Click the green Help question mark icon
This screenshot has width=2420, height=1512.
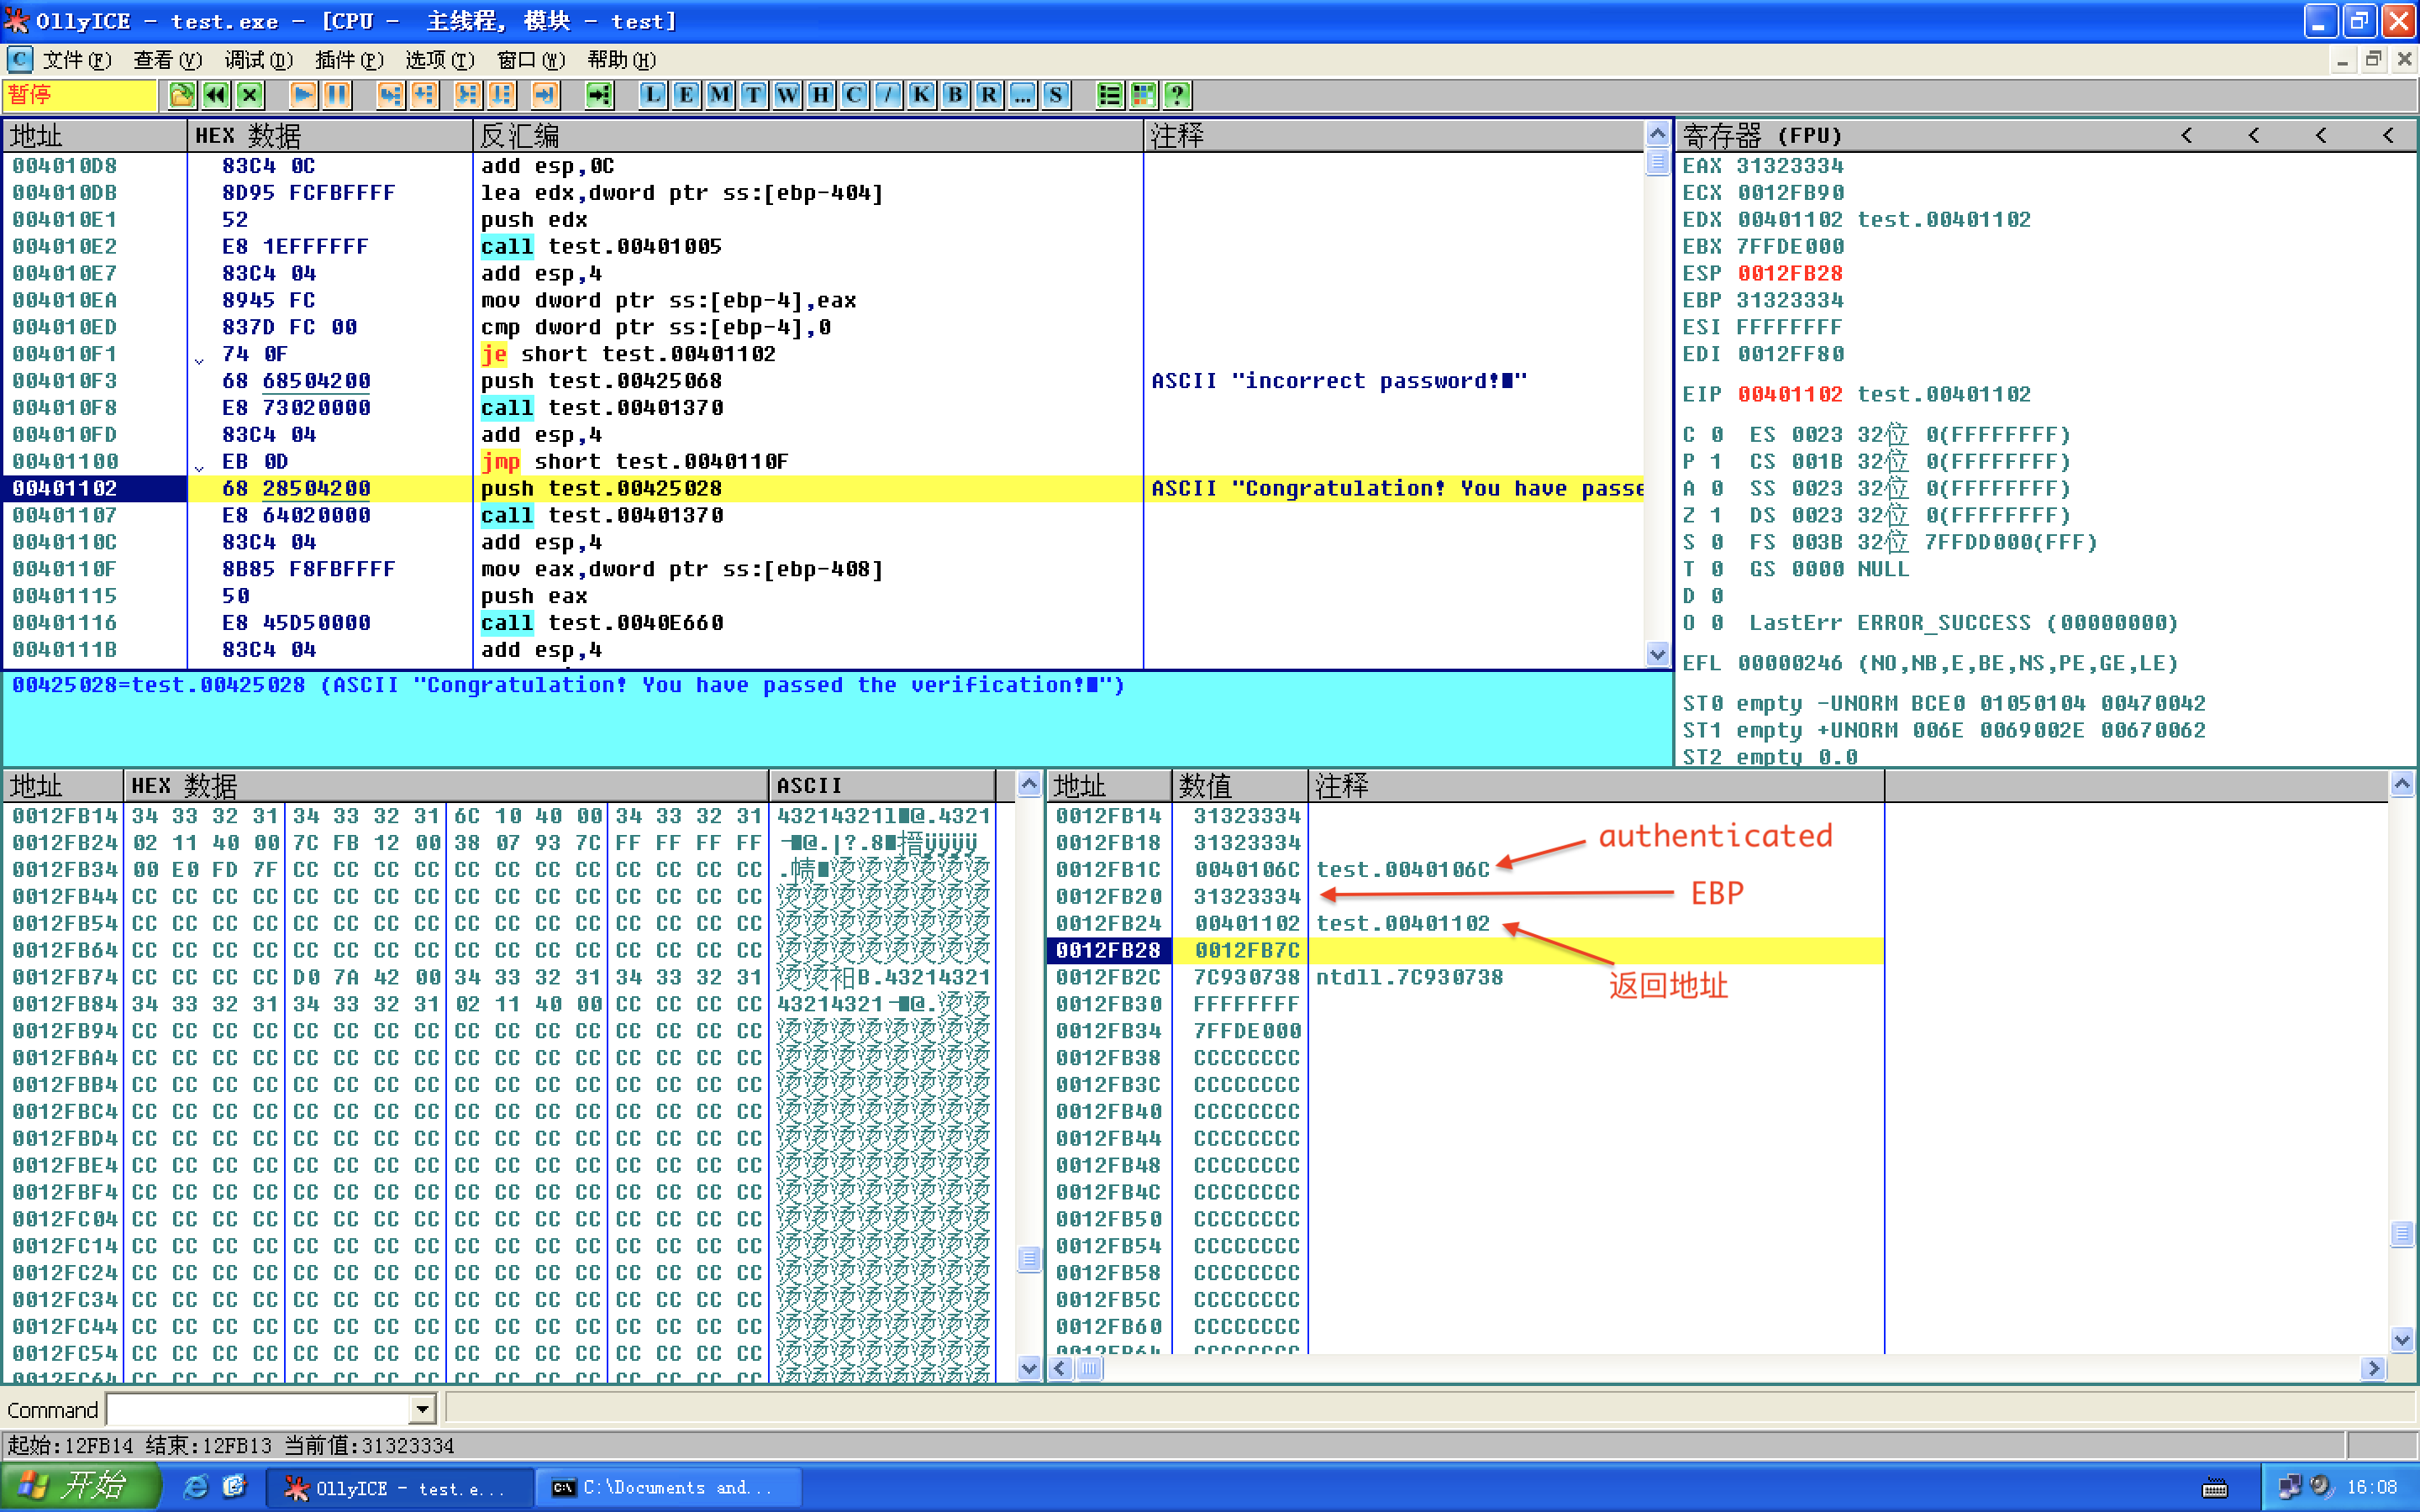(x=1177, y=95)
